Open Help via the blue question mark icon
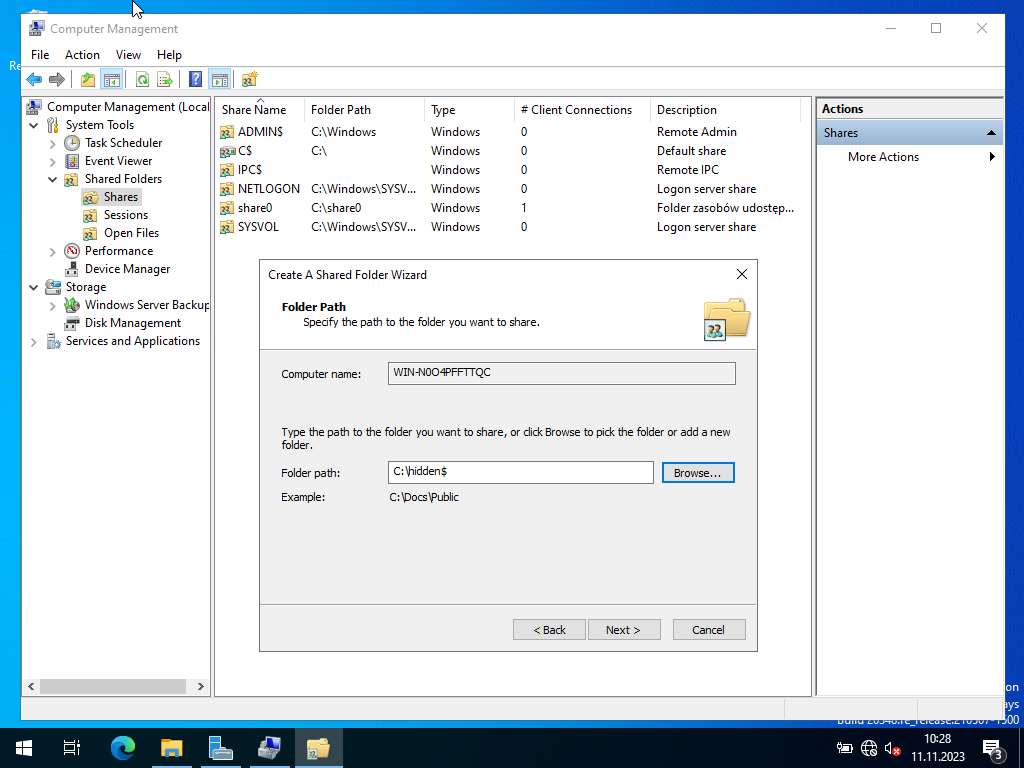The image size is (1024, 768). point(196,80)
